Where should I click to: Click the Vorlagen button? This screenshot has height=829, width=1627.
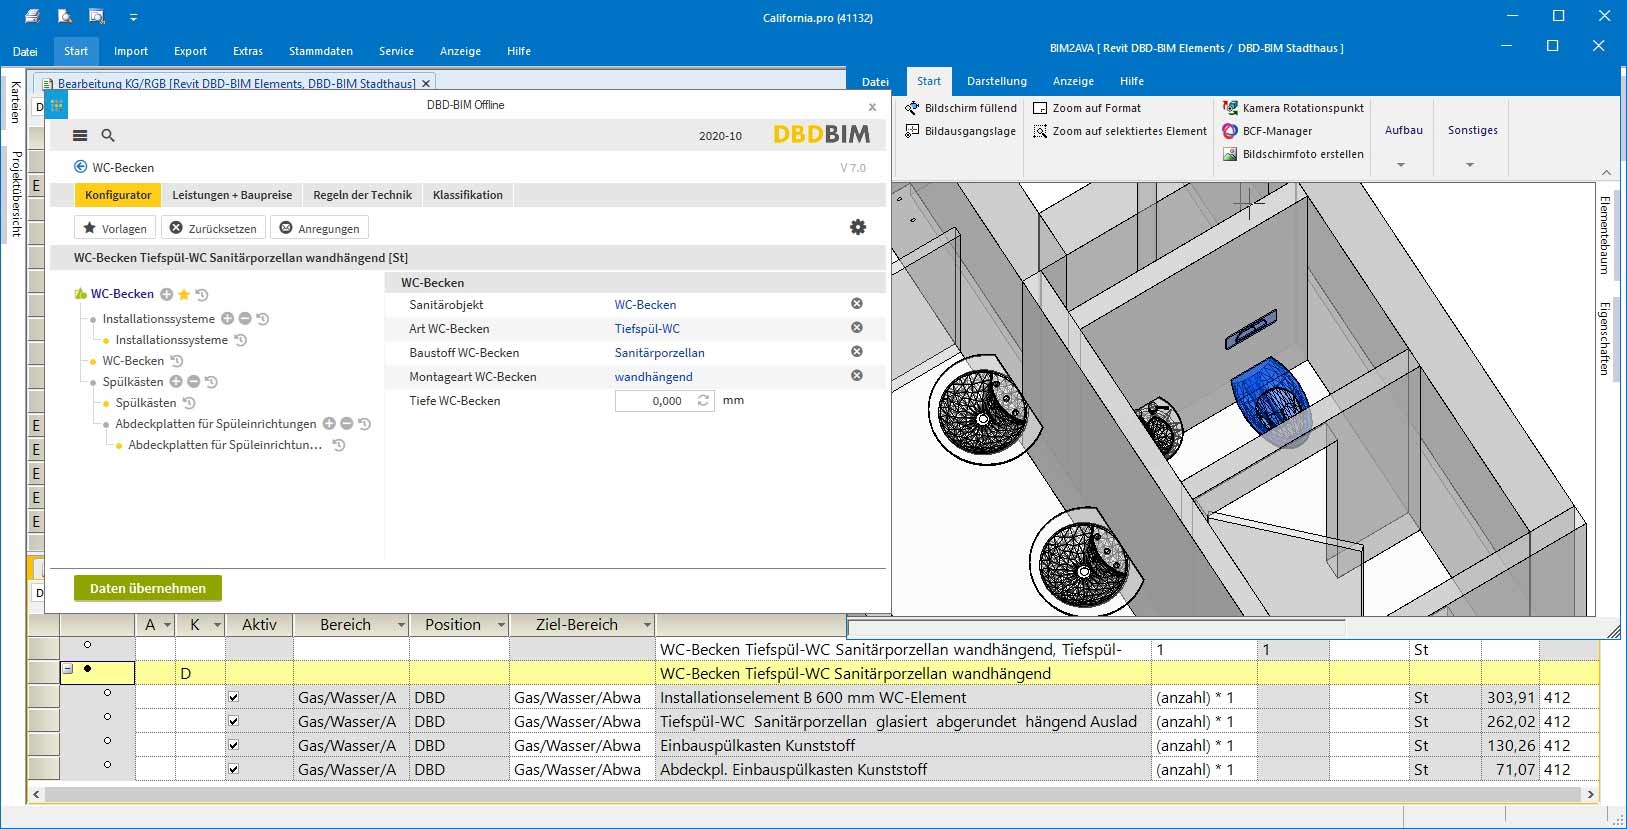point(115,228)
